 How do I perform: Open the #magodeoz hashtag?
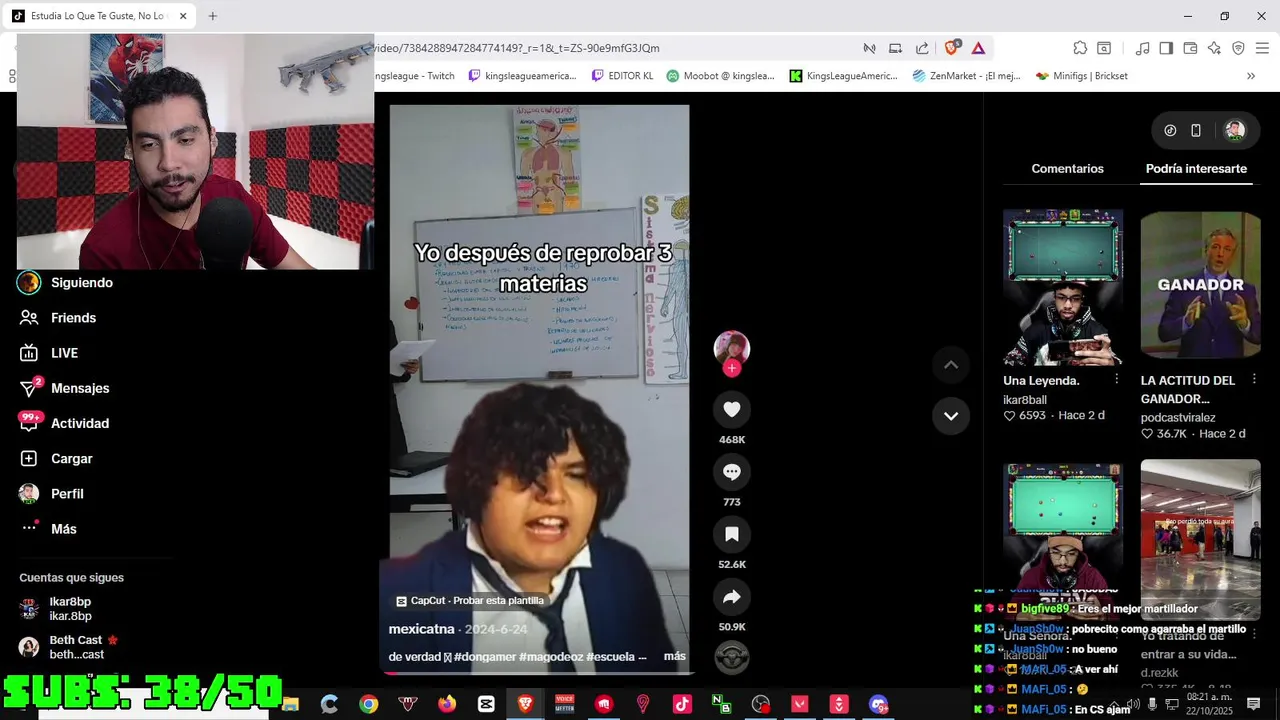click(552, 657)
